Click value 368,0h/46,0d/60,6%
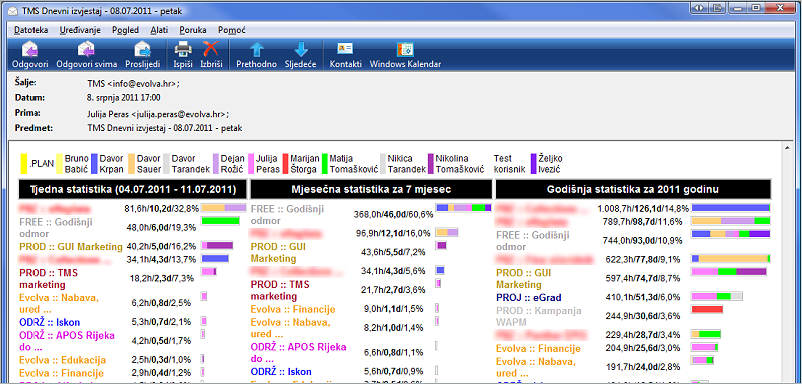 click(x=393, y=215)
